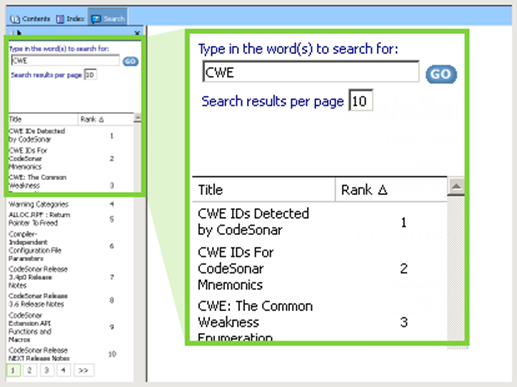517x387 pixels.
Task: Go to results page 3
Action: tap(47, 370)
